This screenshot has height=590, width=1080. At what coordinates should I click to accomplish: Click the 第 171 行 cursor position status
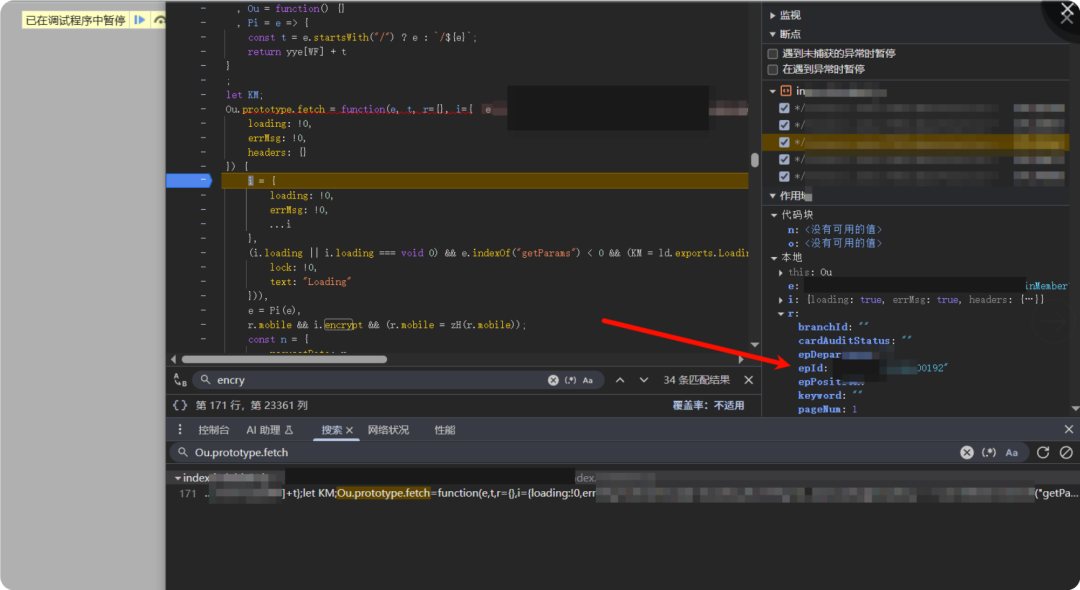[x=251, y=405]
